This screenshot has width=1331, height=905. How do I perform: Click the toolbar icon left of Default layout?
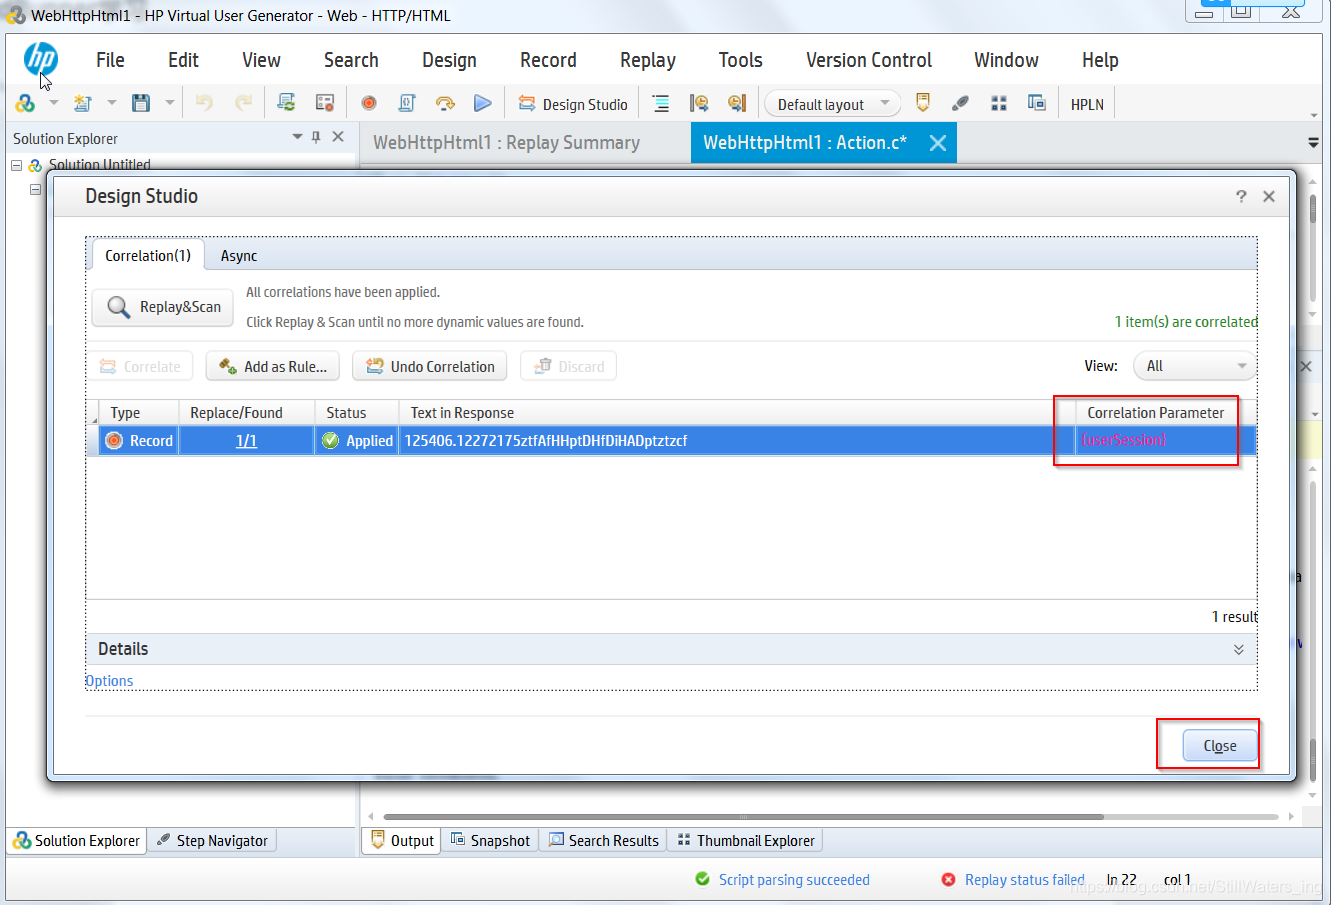tap(737, 103)
